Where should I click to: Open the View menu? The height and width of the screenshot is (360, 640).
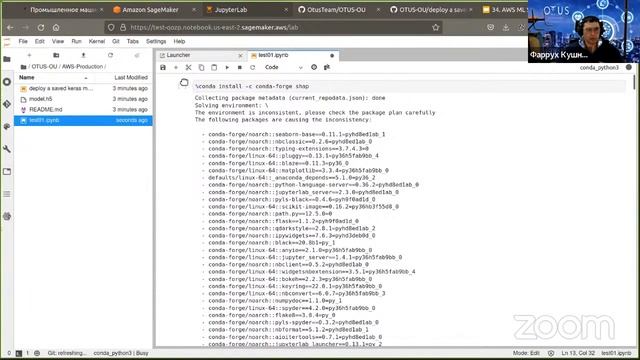(x=58, y=42)
